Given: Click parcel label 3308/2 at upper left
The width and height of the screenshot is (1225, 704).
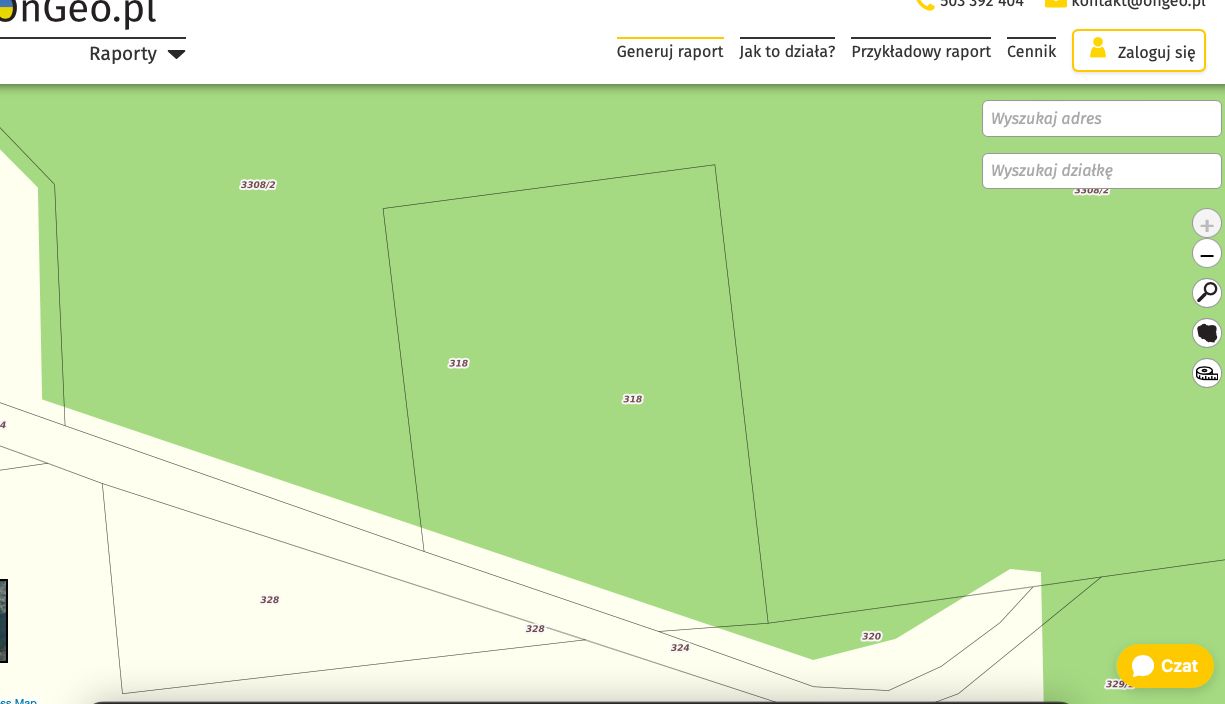Looking at the screenshot, I should click(258, 185).
